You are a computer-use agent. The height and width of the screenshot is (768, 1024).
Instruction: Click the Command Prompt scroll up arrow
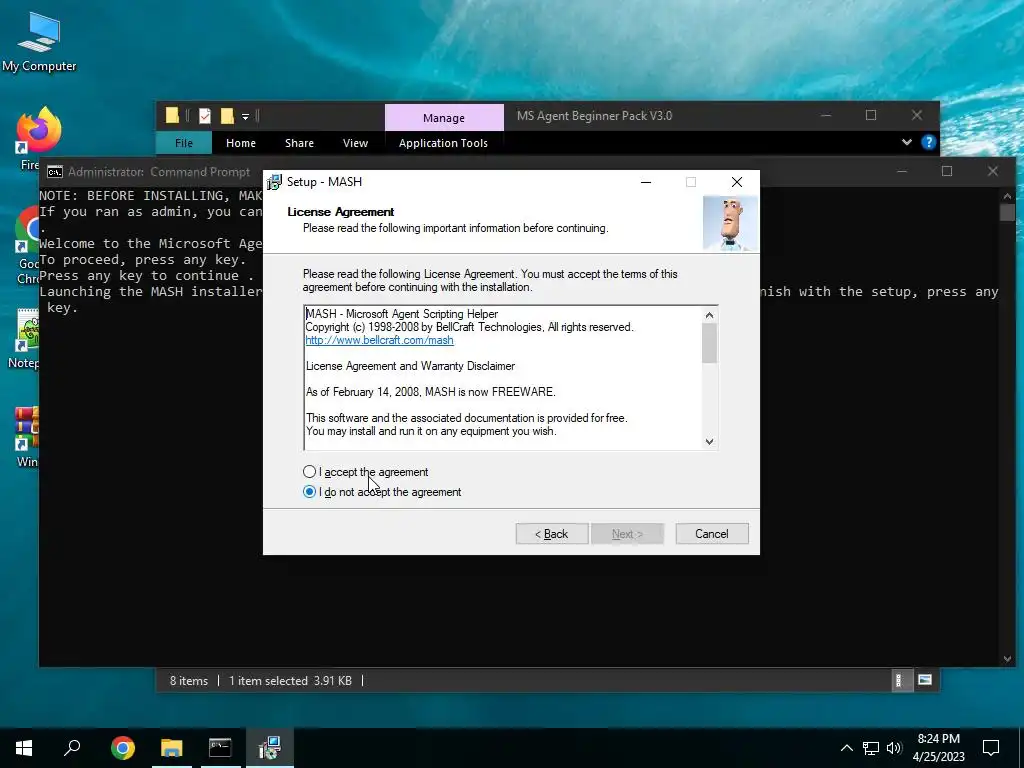point(1007,196)
